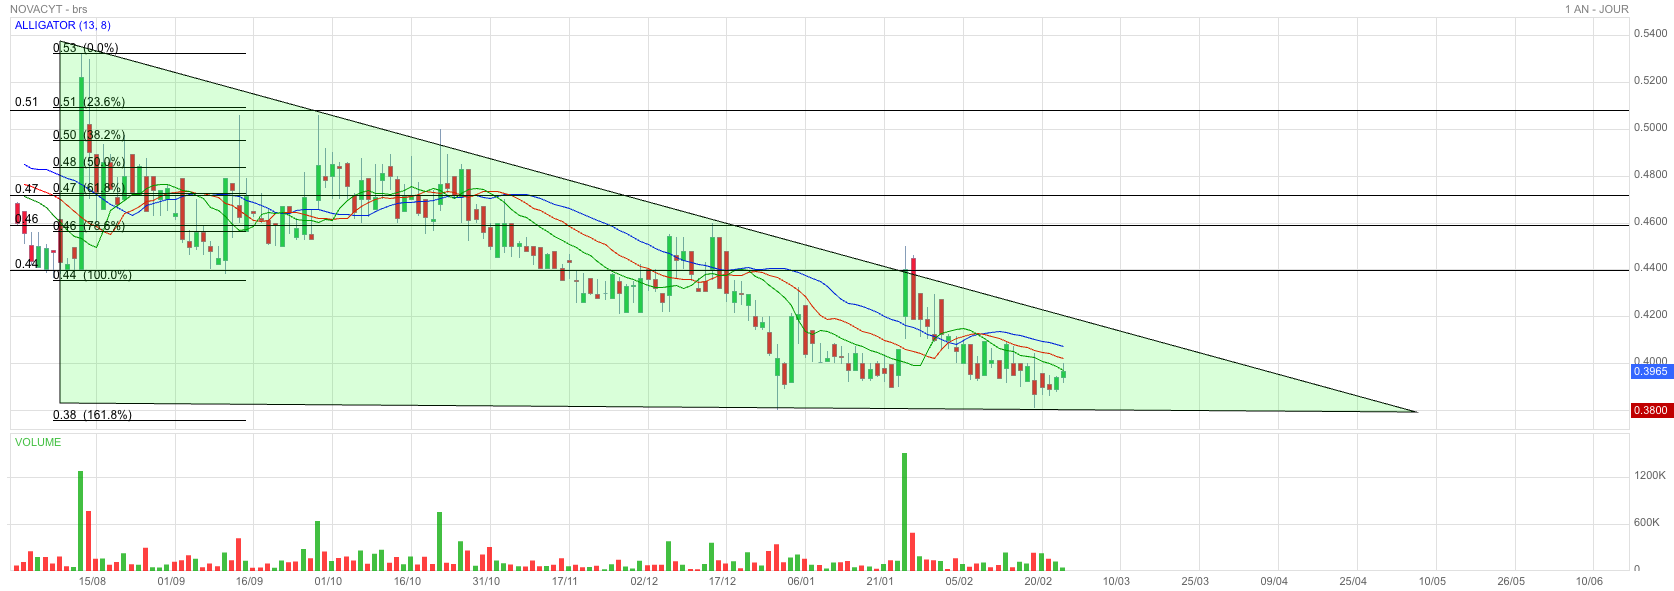Click date label 16/09 on time axis
1674x591 pixels.
[x=249, y=581]
